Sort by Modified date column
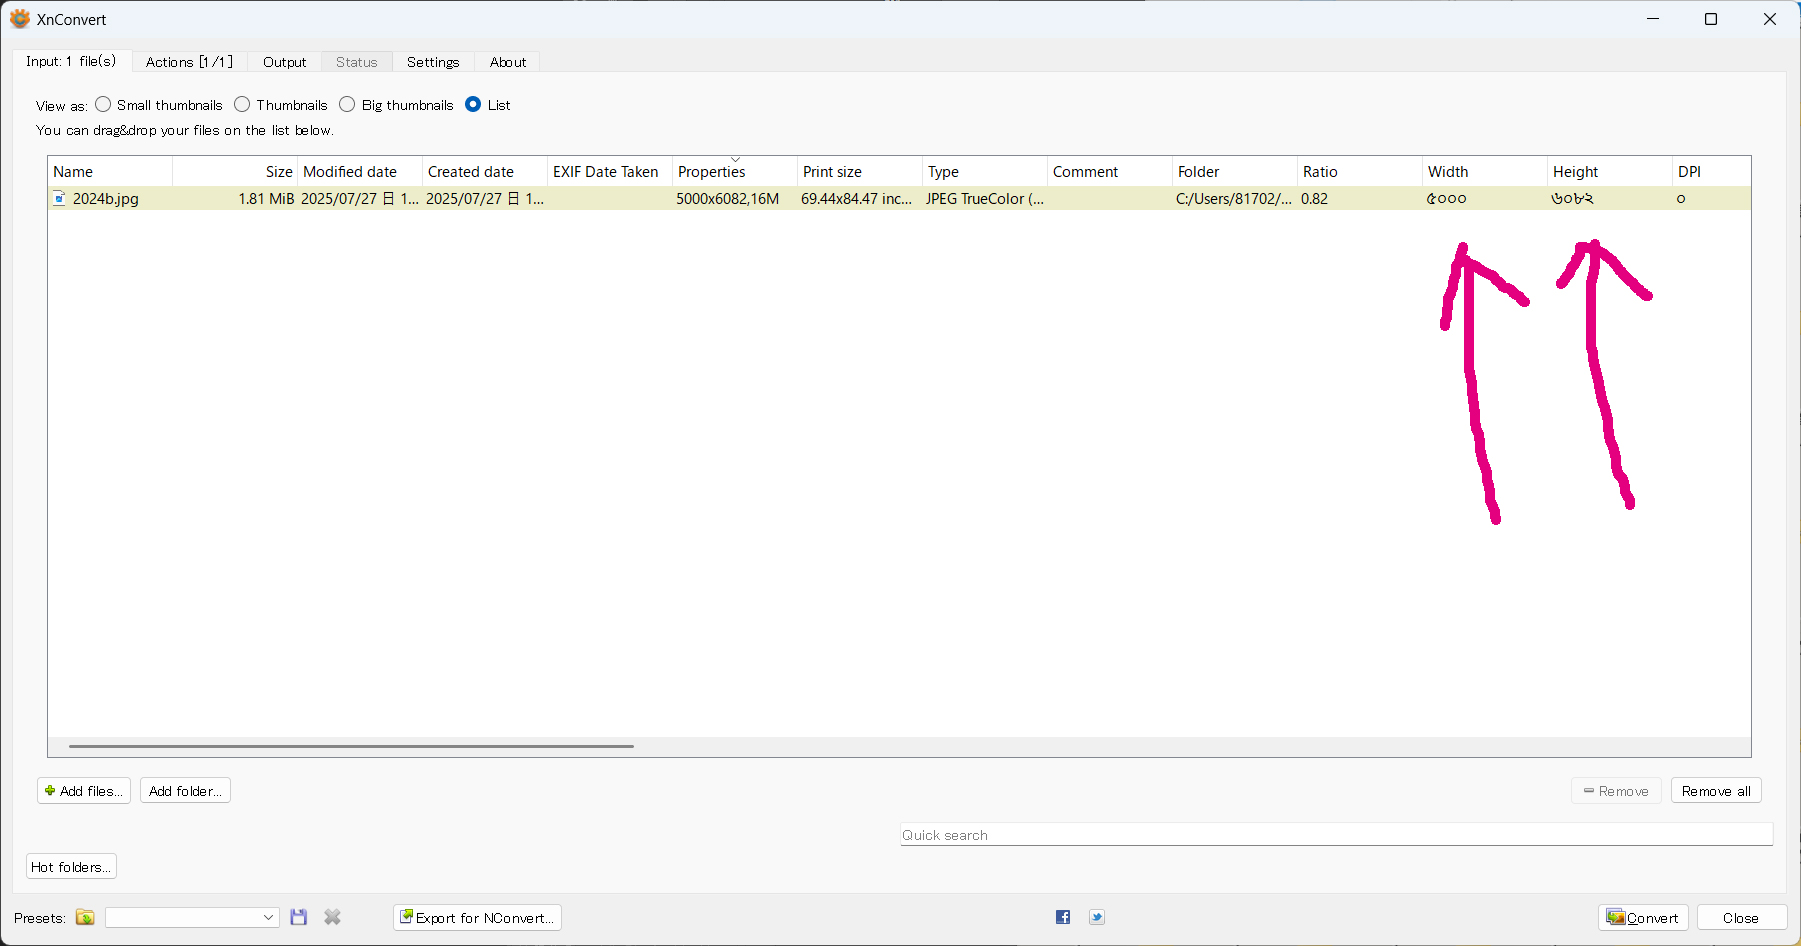This screenshot has width=1801, height=946. [360, 171]
